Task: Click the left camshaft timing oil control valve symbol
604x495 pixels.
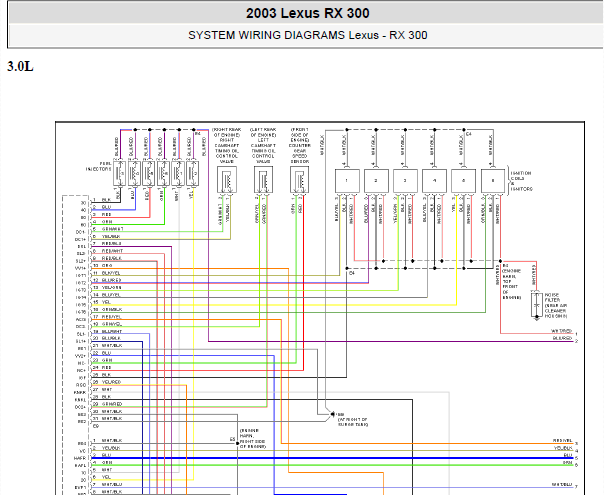Action: pos(263,180)
